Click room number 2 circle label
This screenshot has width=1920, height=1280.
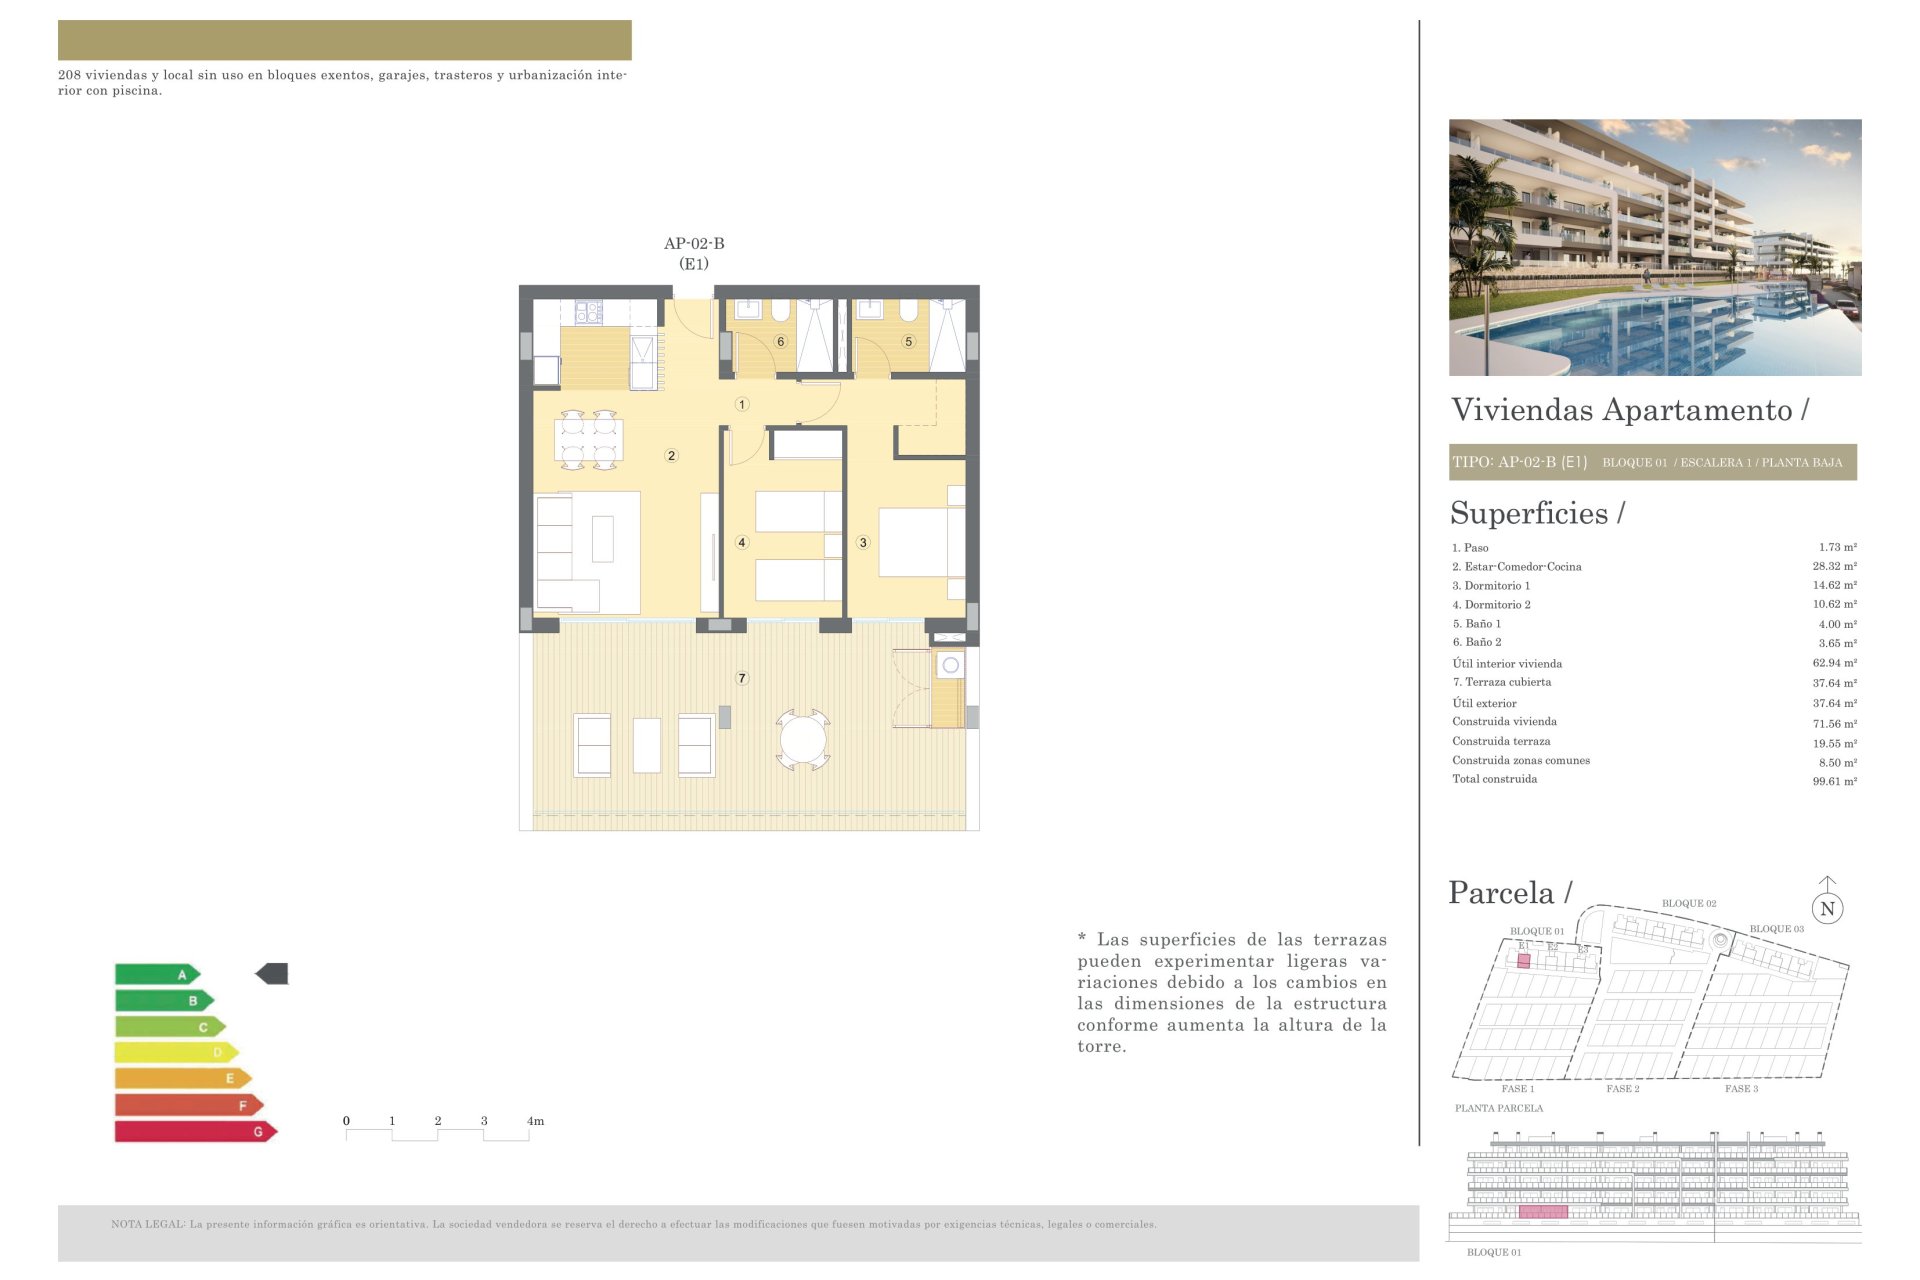[671, 455]
